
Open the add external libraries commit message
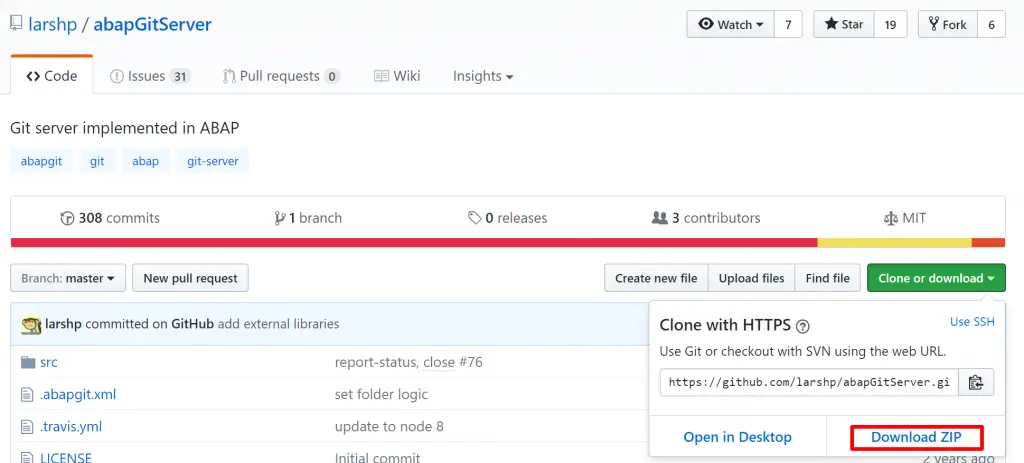[x=278, y=324]
